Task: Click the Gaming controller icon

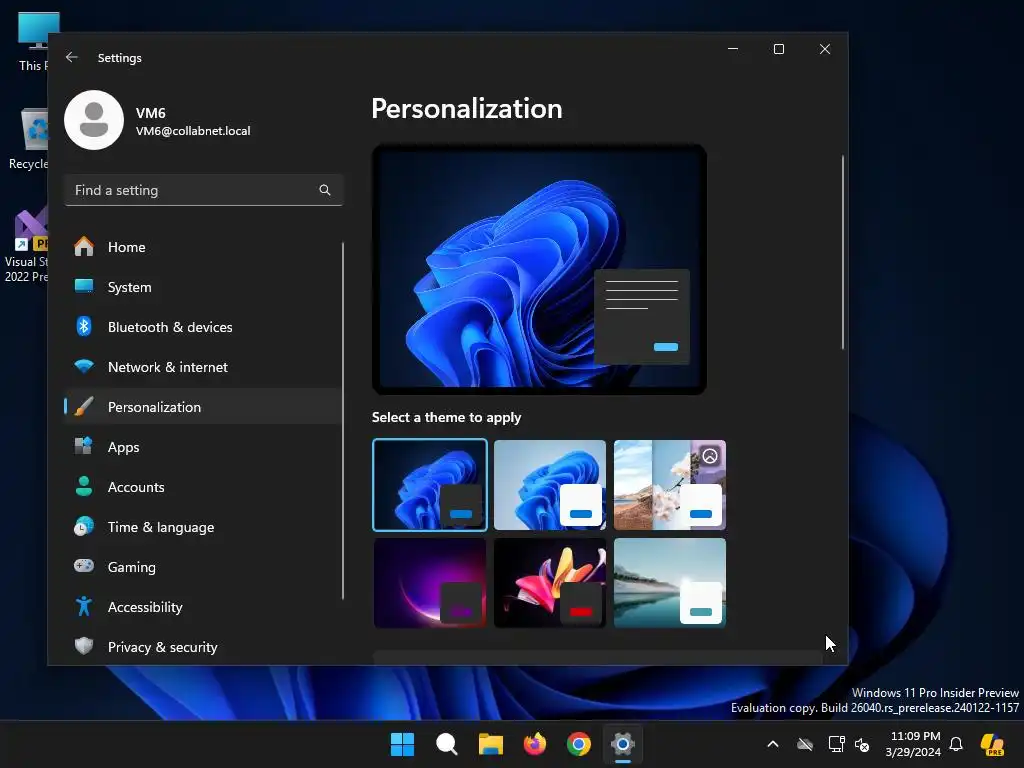Action: point(84,566)
